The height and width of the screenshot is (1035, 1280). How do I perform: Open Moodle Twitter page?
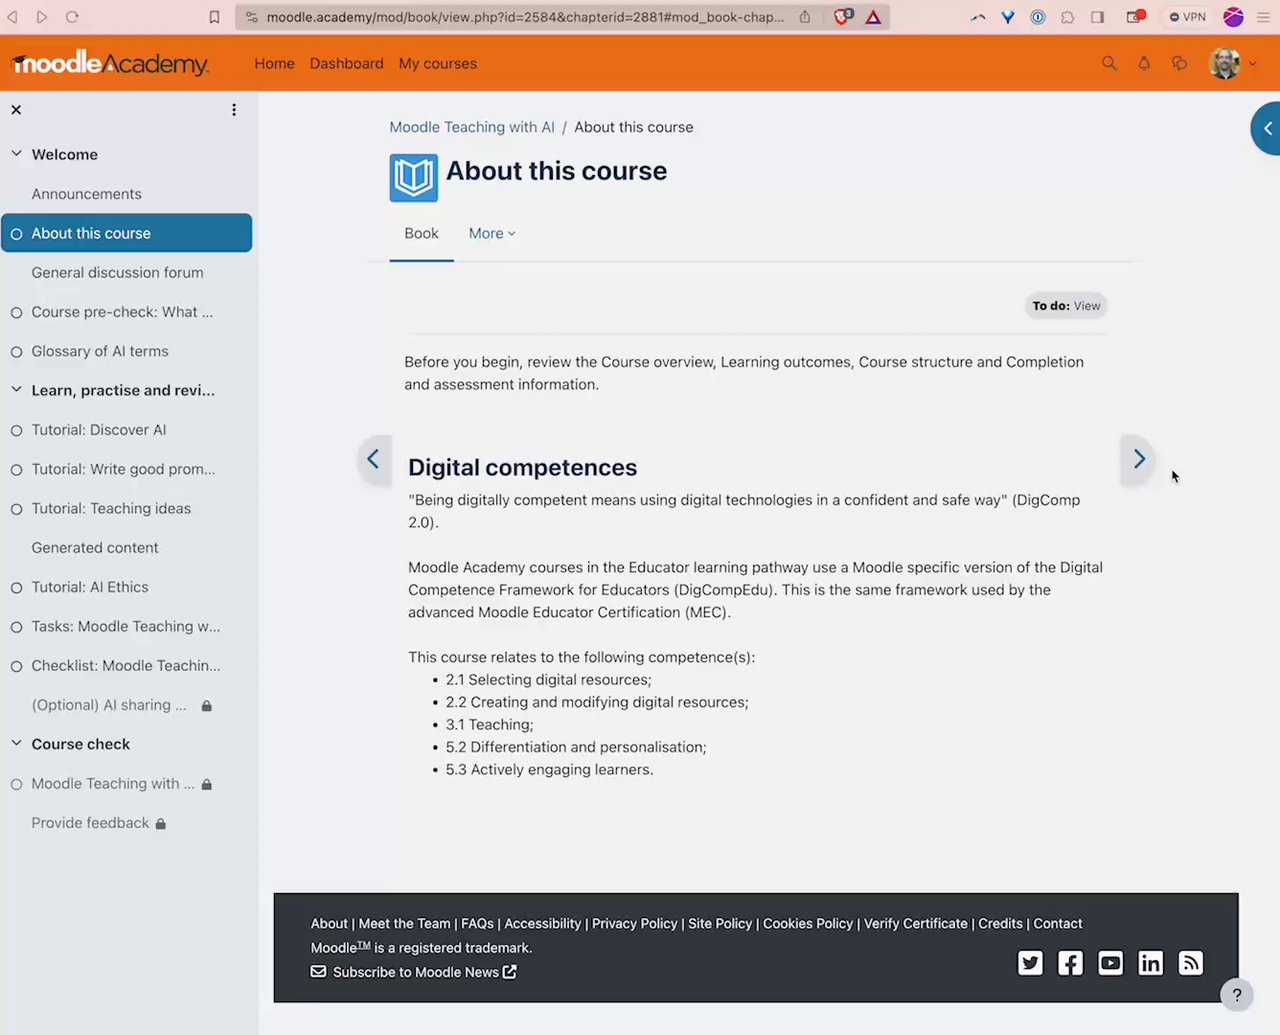coord(1030,963)
